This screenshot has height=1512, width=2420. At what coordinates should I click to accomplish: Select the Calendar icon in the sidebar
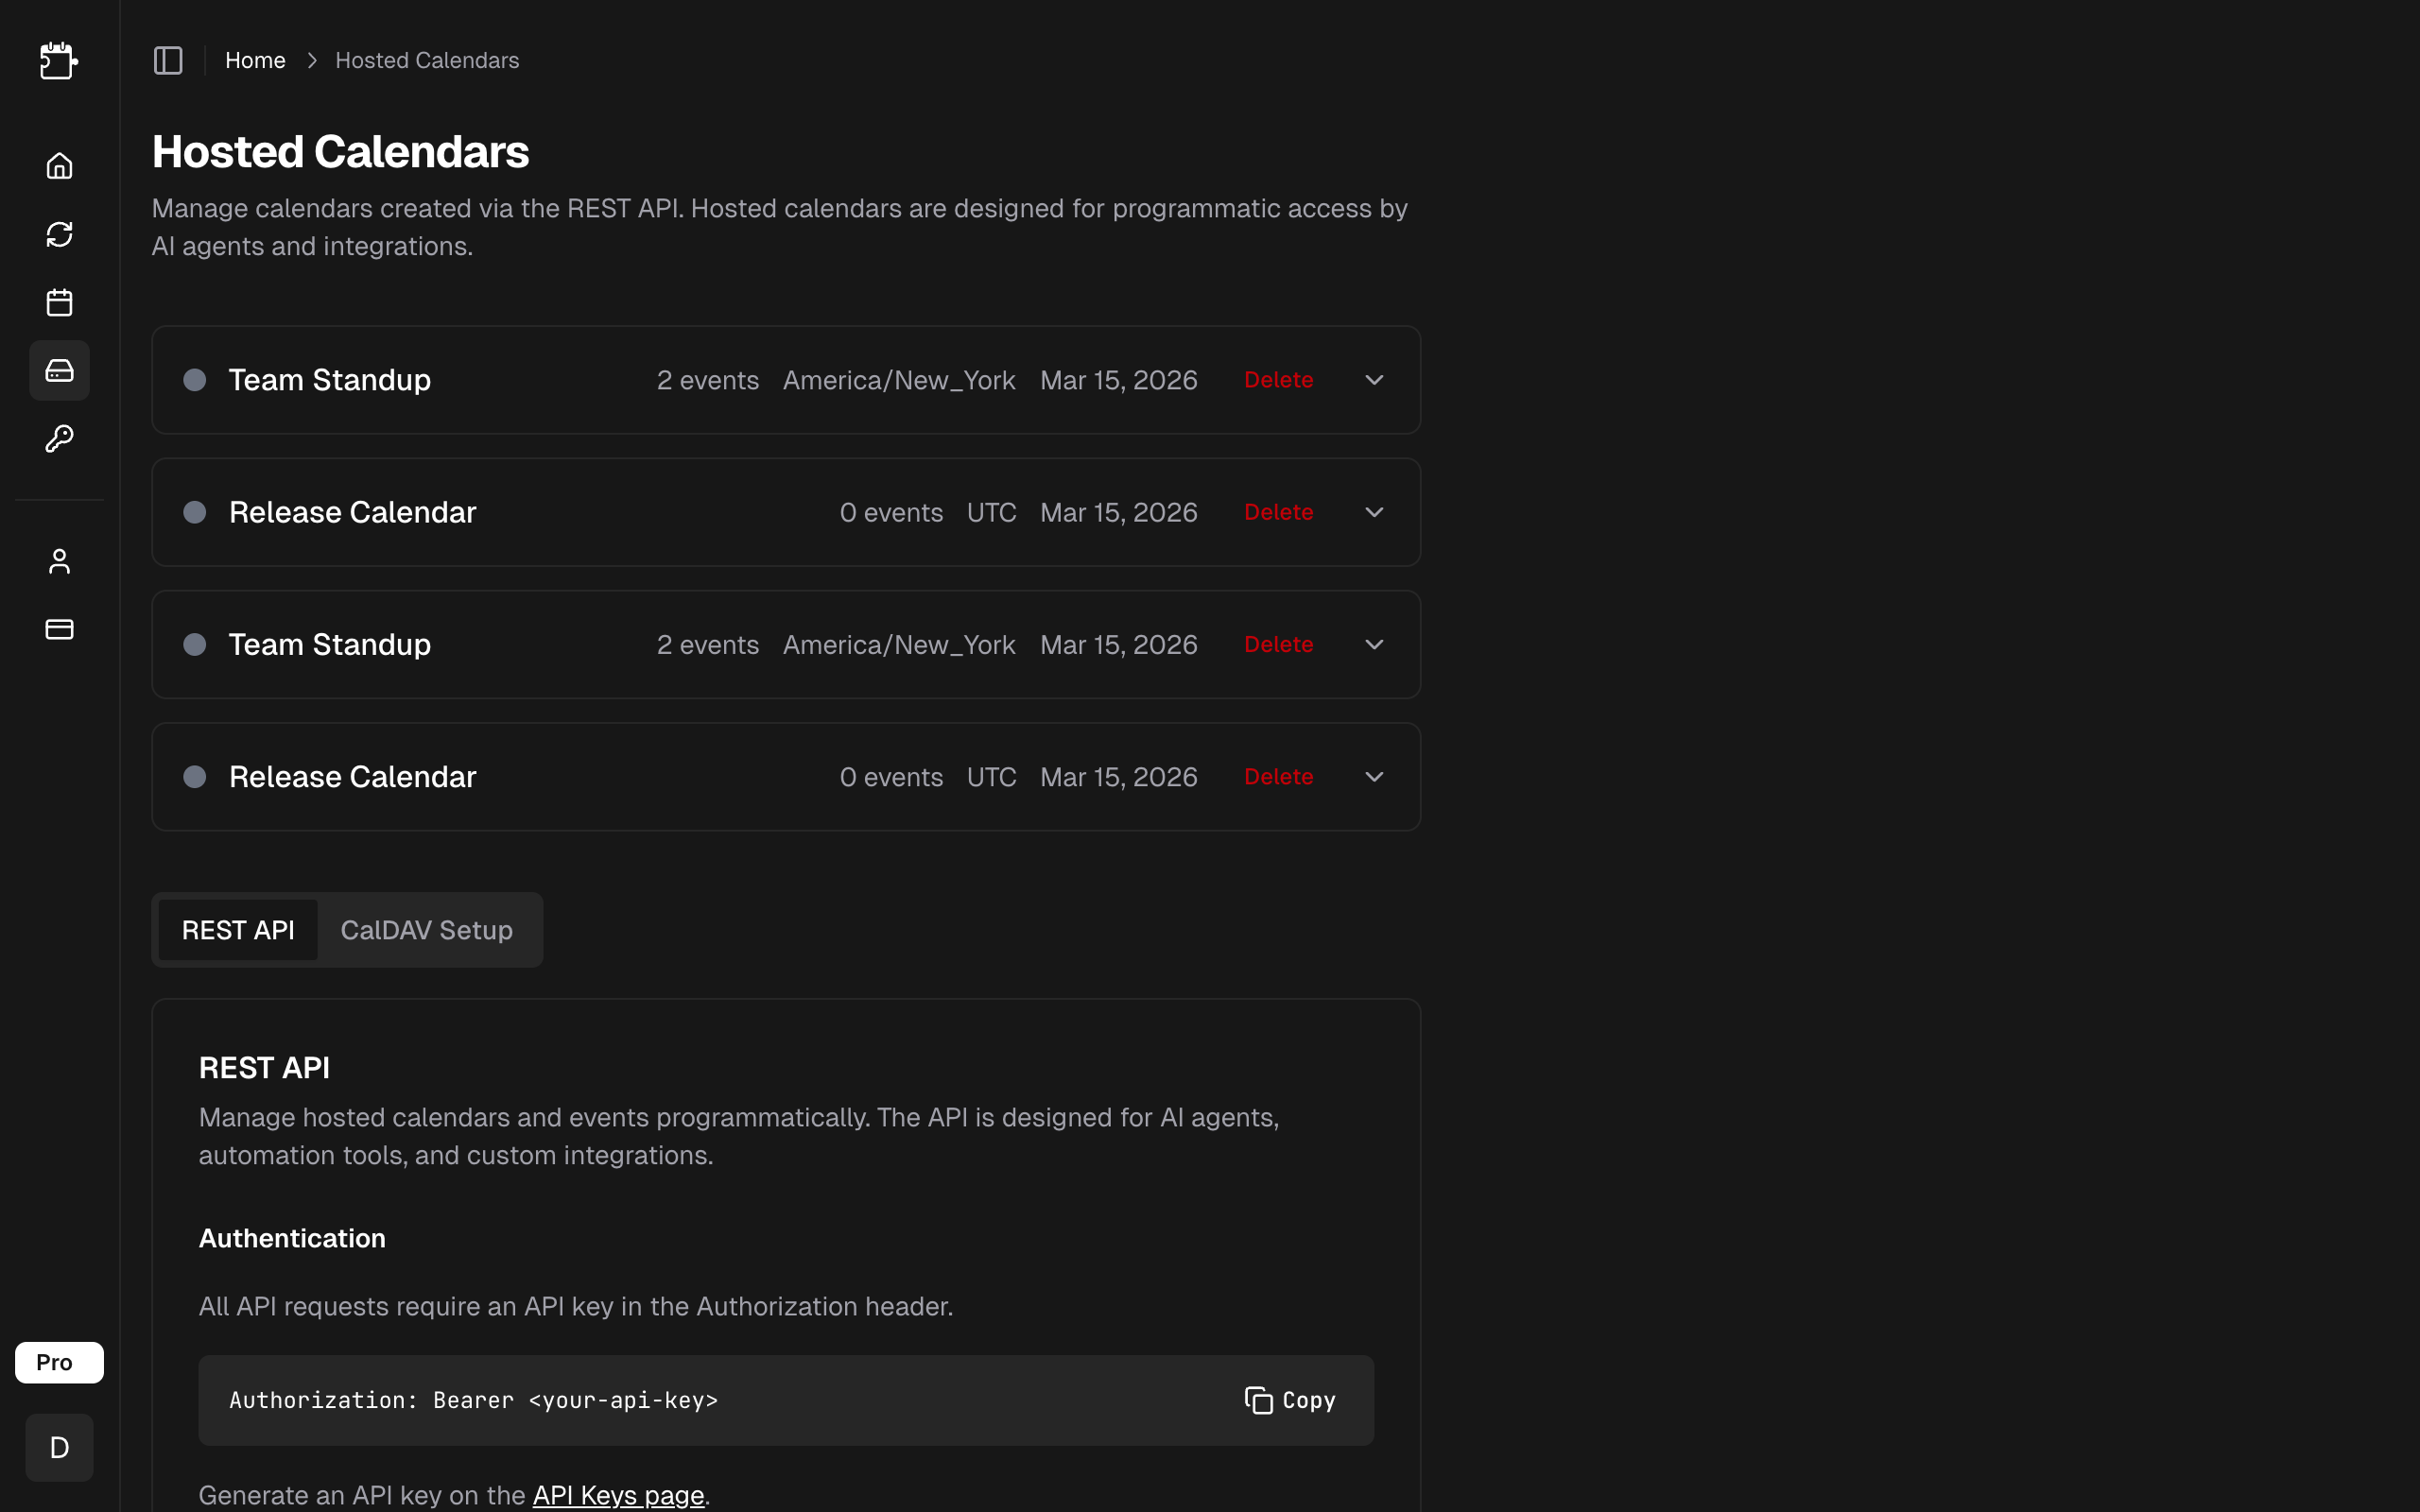(59, 302)
